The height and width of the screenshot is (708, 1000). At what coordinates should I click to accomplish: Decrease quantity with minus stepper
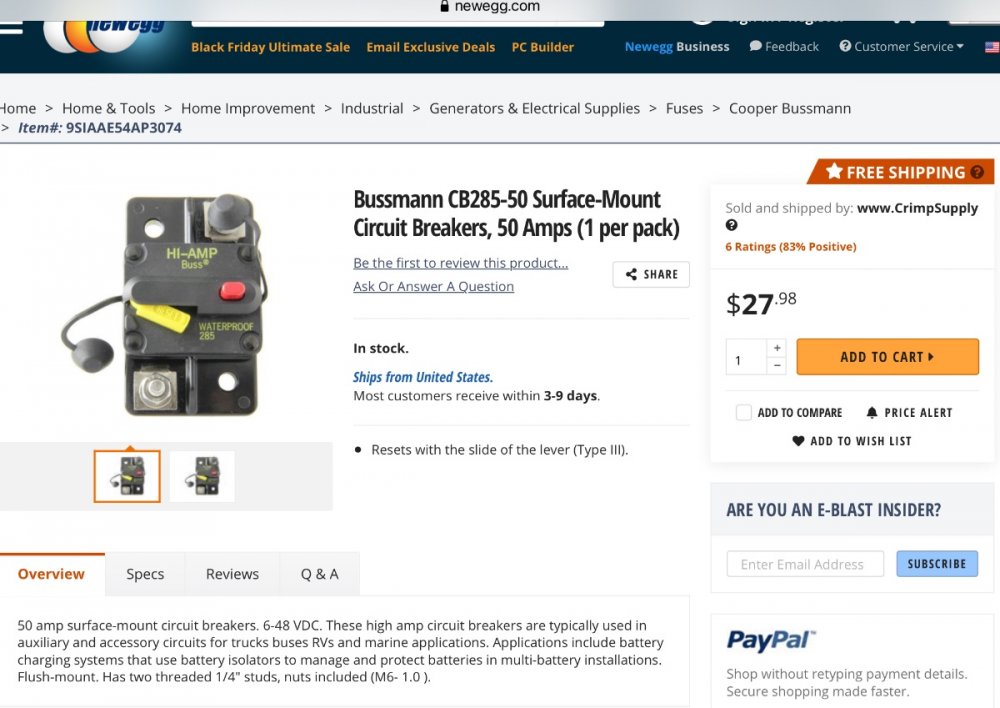point(777,366)
